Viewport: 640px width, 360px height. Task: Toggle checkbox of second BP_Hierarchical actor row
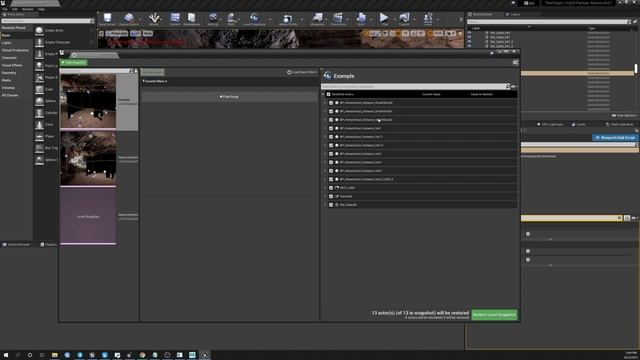pyautogui.click(x=331, y=111)
